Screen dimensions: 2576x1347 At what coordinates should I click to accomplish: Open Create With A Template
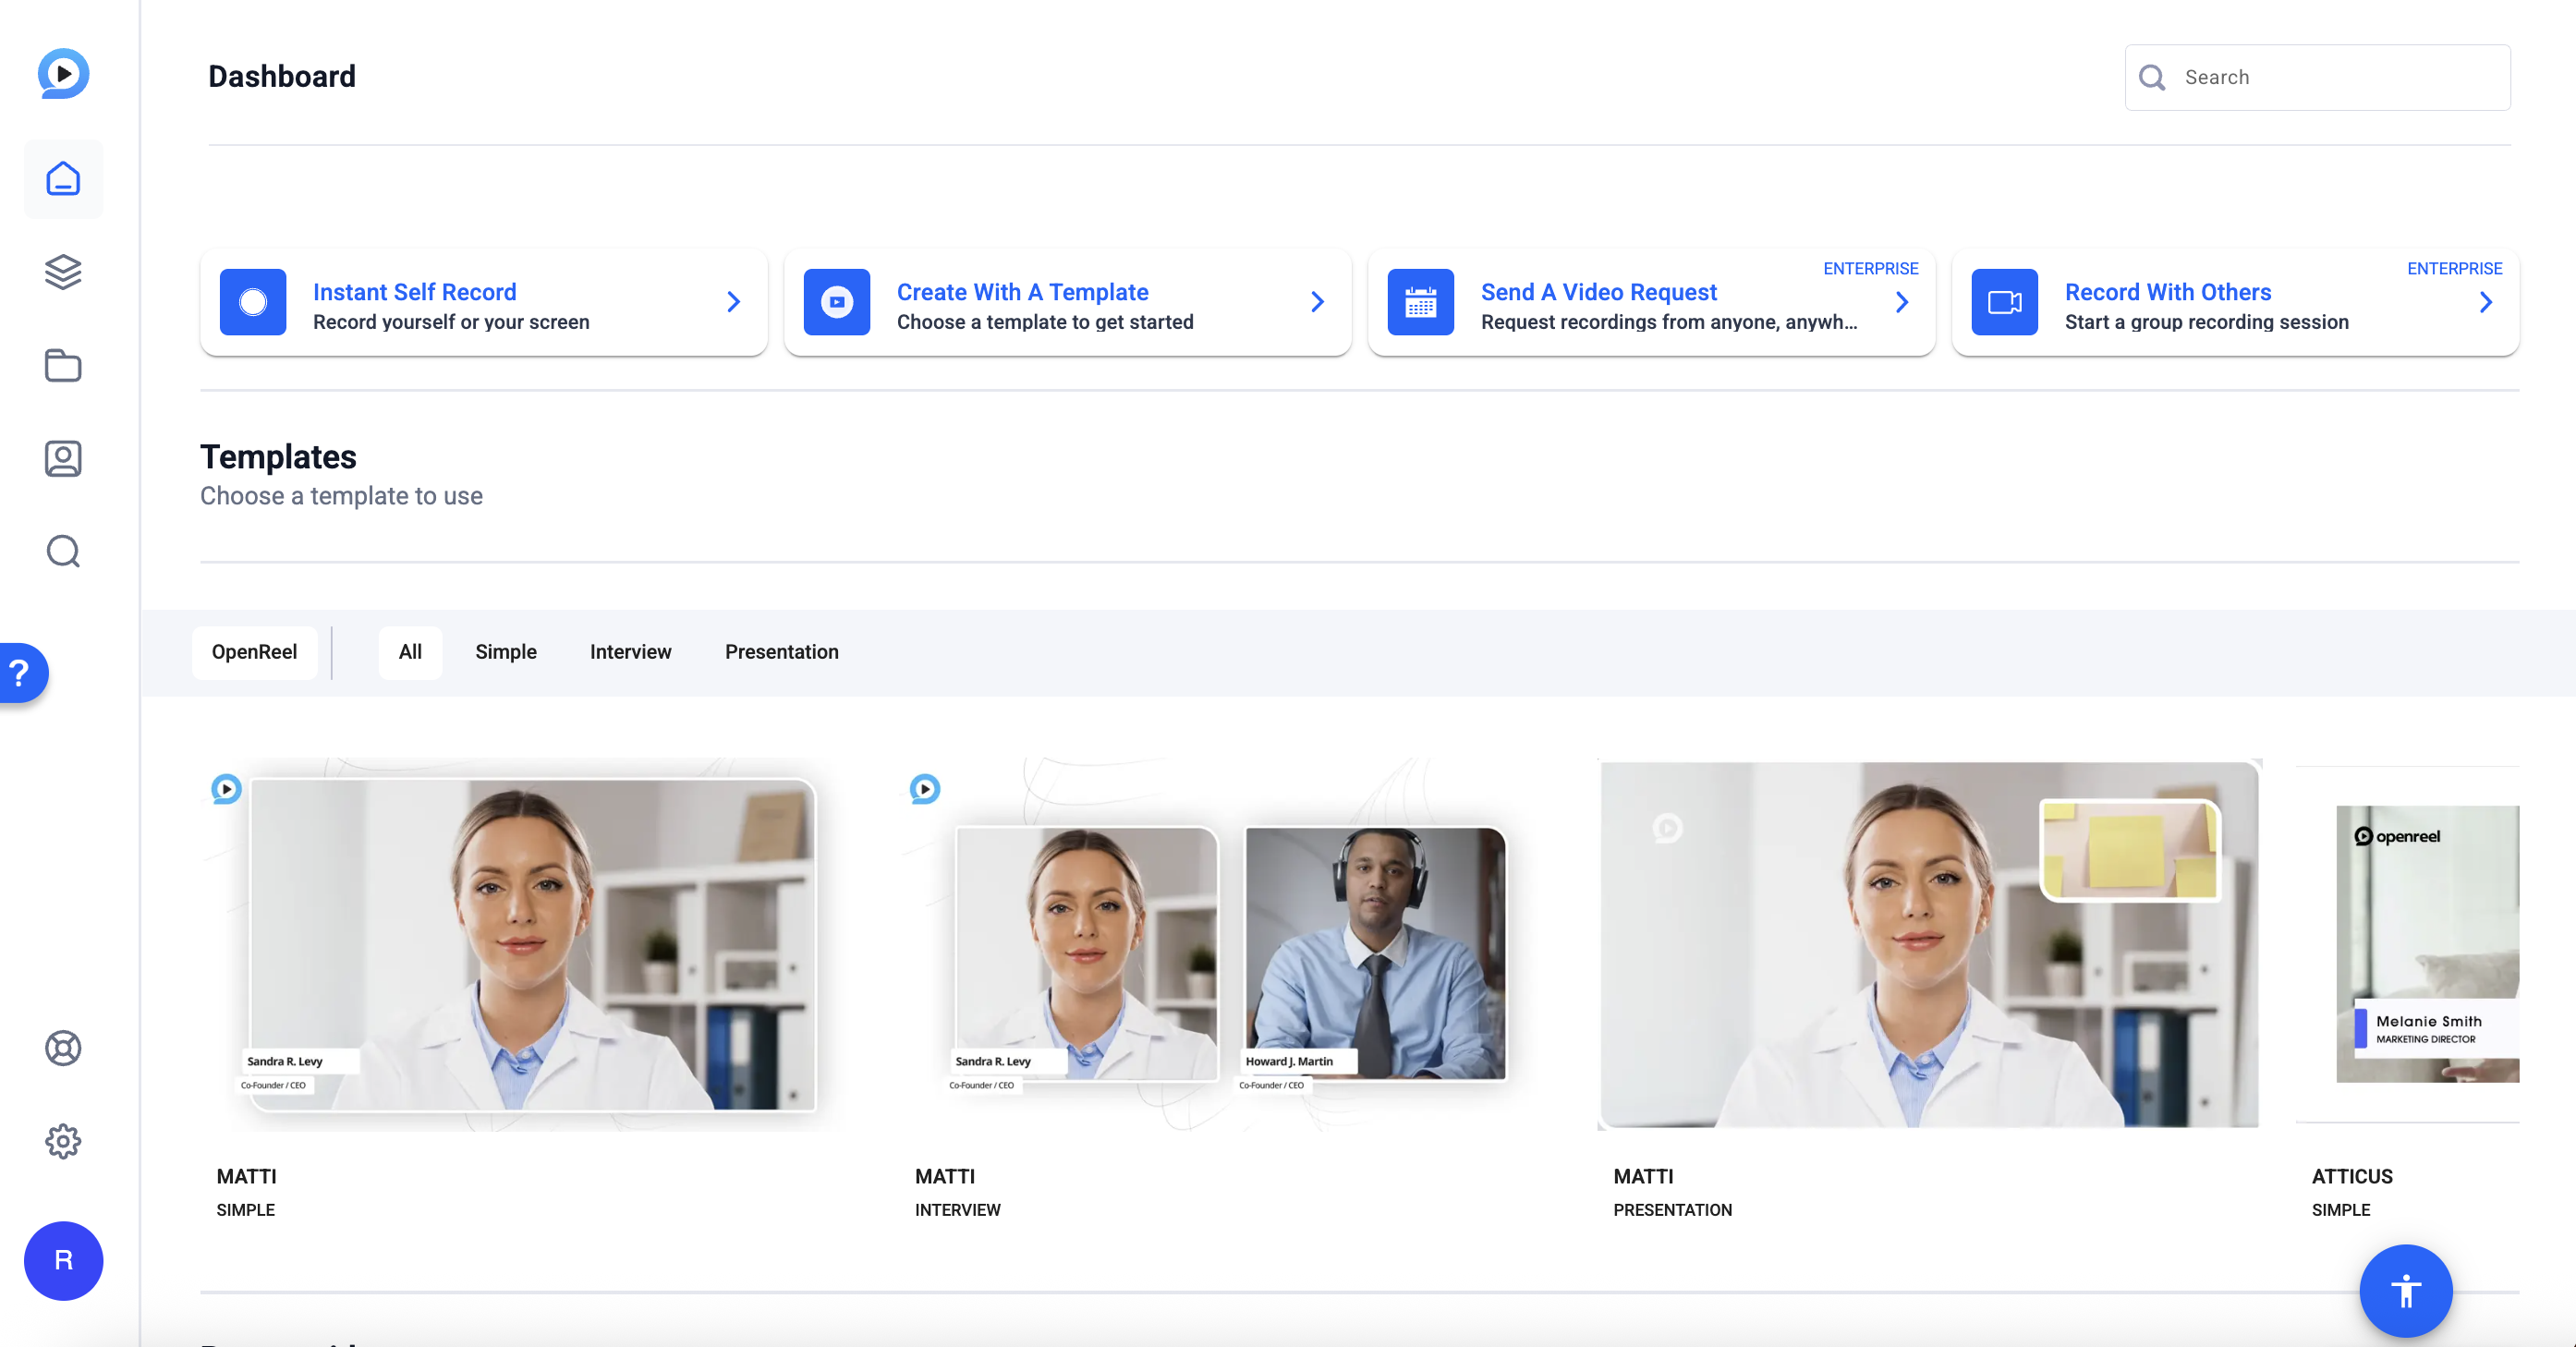1022,292
